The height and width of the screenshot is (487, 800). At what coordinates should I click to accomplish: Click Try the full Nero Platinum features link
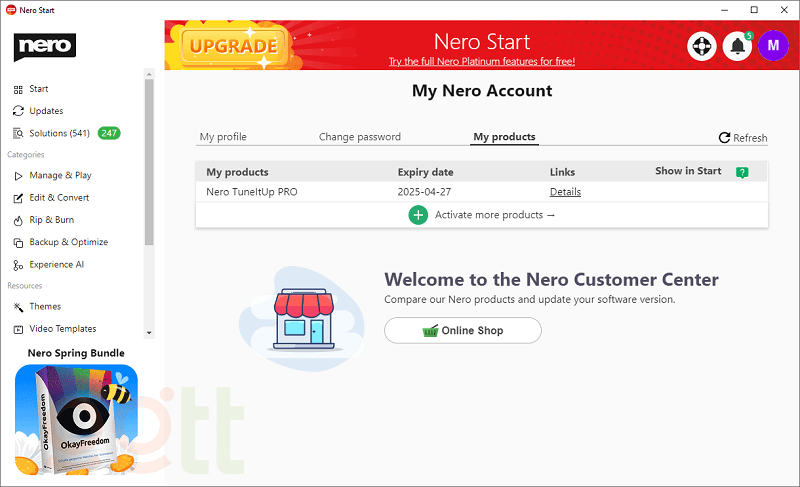coord(482,61)
